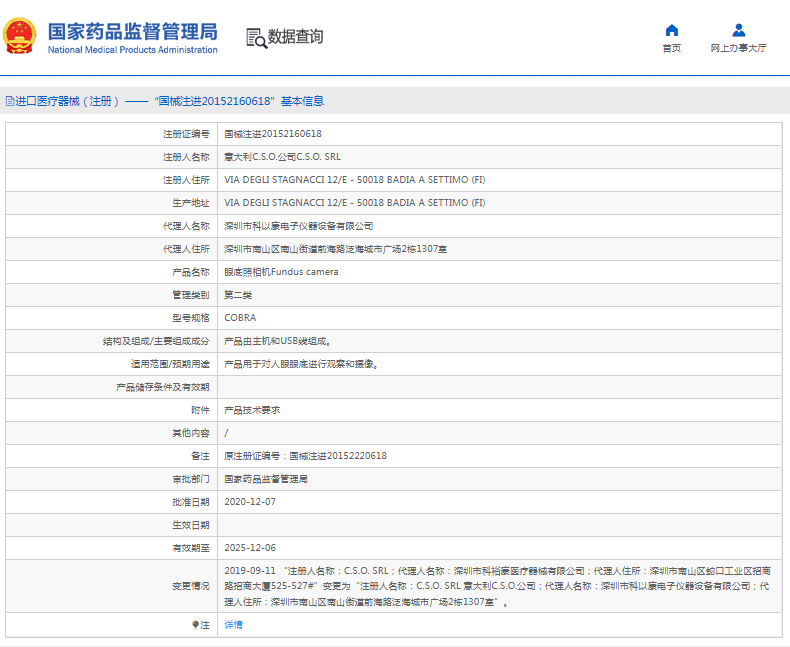Open the 详情 link

click(233, 624)
